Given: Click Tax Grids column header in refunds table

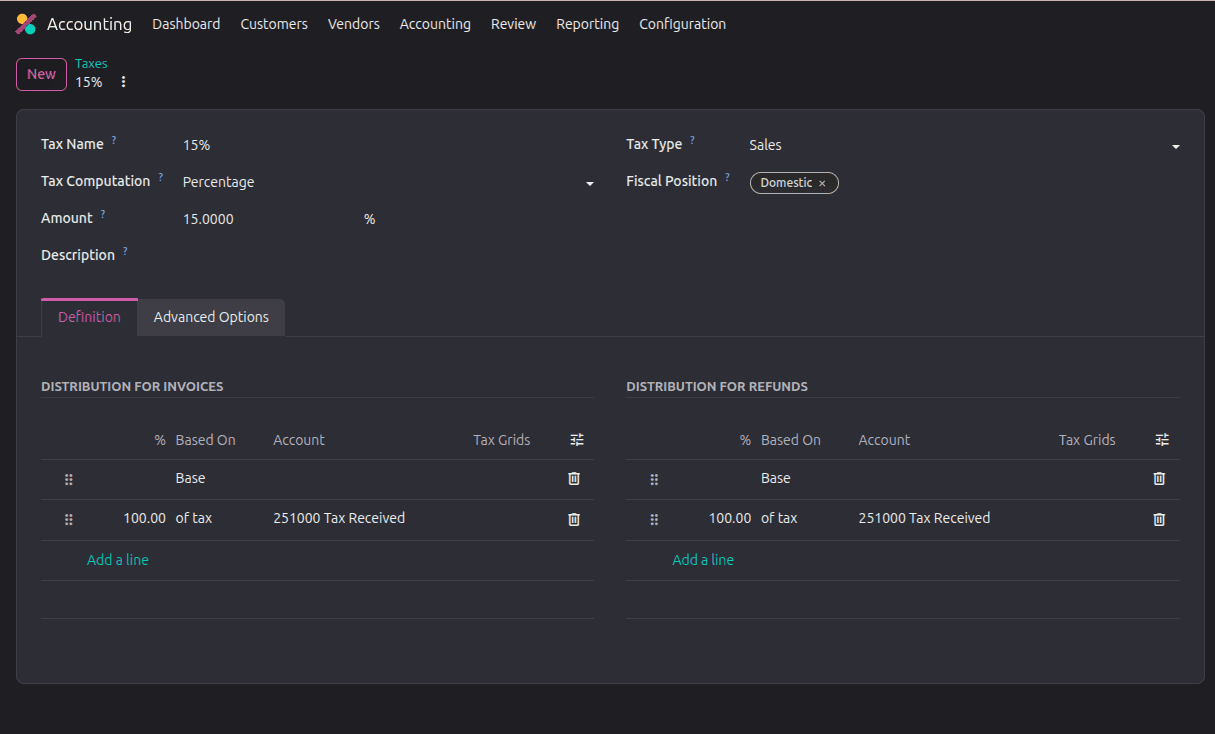Looking at the screenshot, I should [1087, 440].
